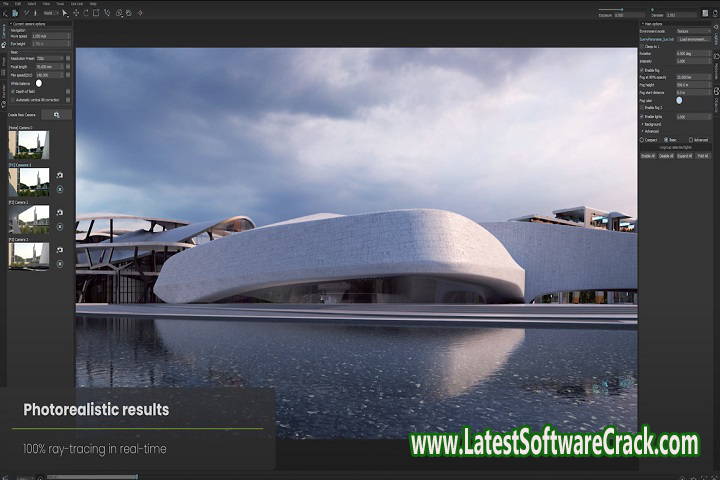Toggle the Enable fog checkbox
720x480 pixels.
coord(642,69)
